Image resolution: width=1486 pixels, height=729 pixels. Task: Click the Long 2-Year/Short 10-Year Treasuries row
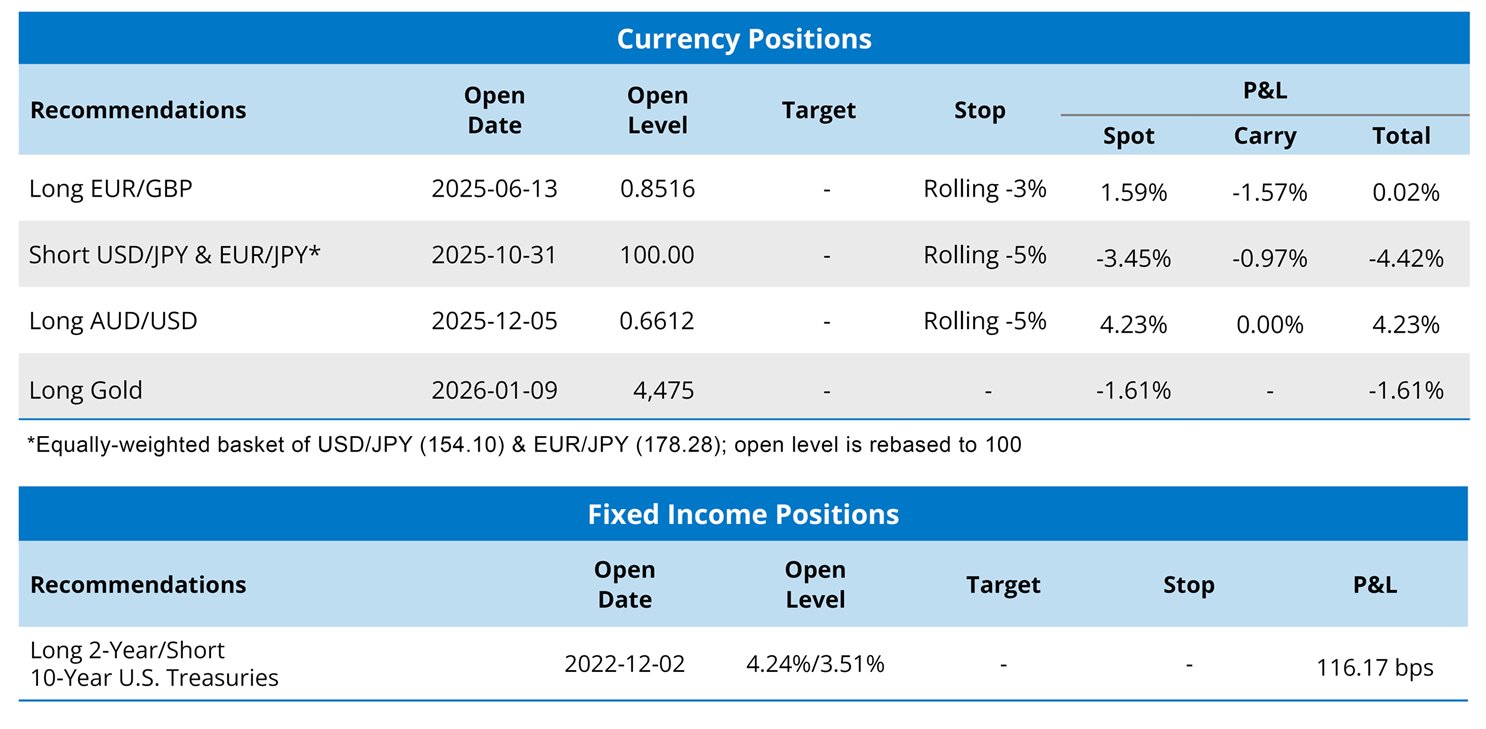coord(154,665)
